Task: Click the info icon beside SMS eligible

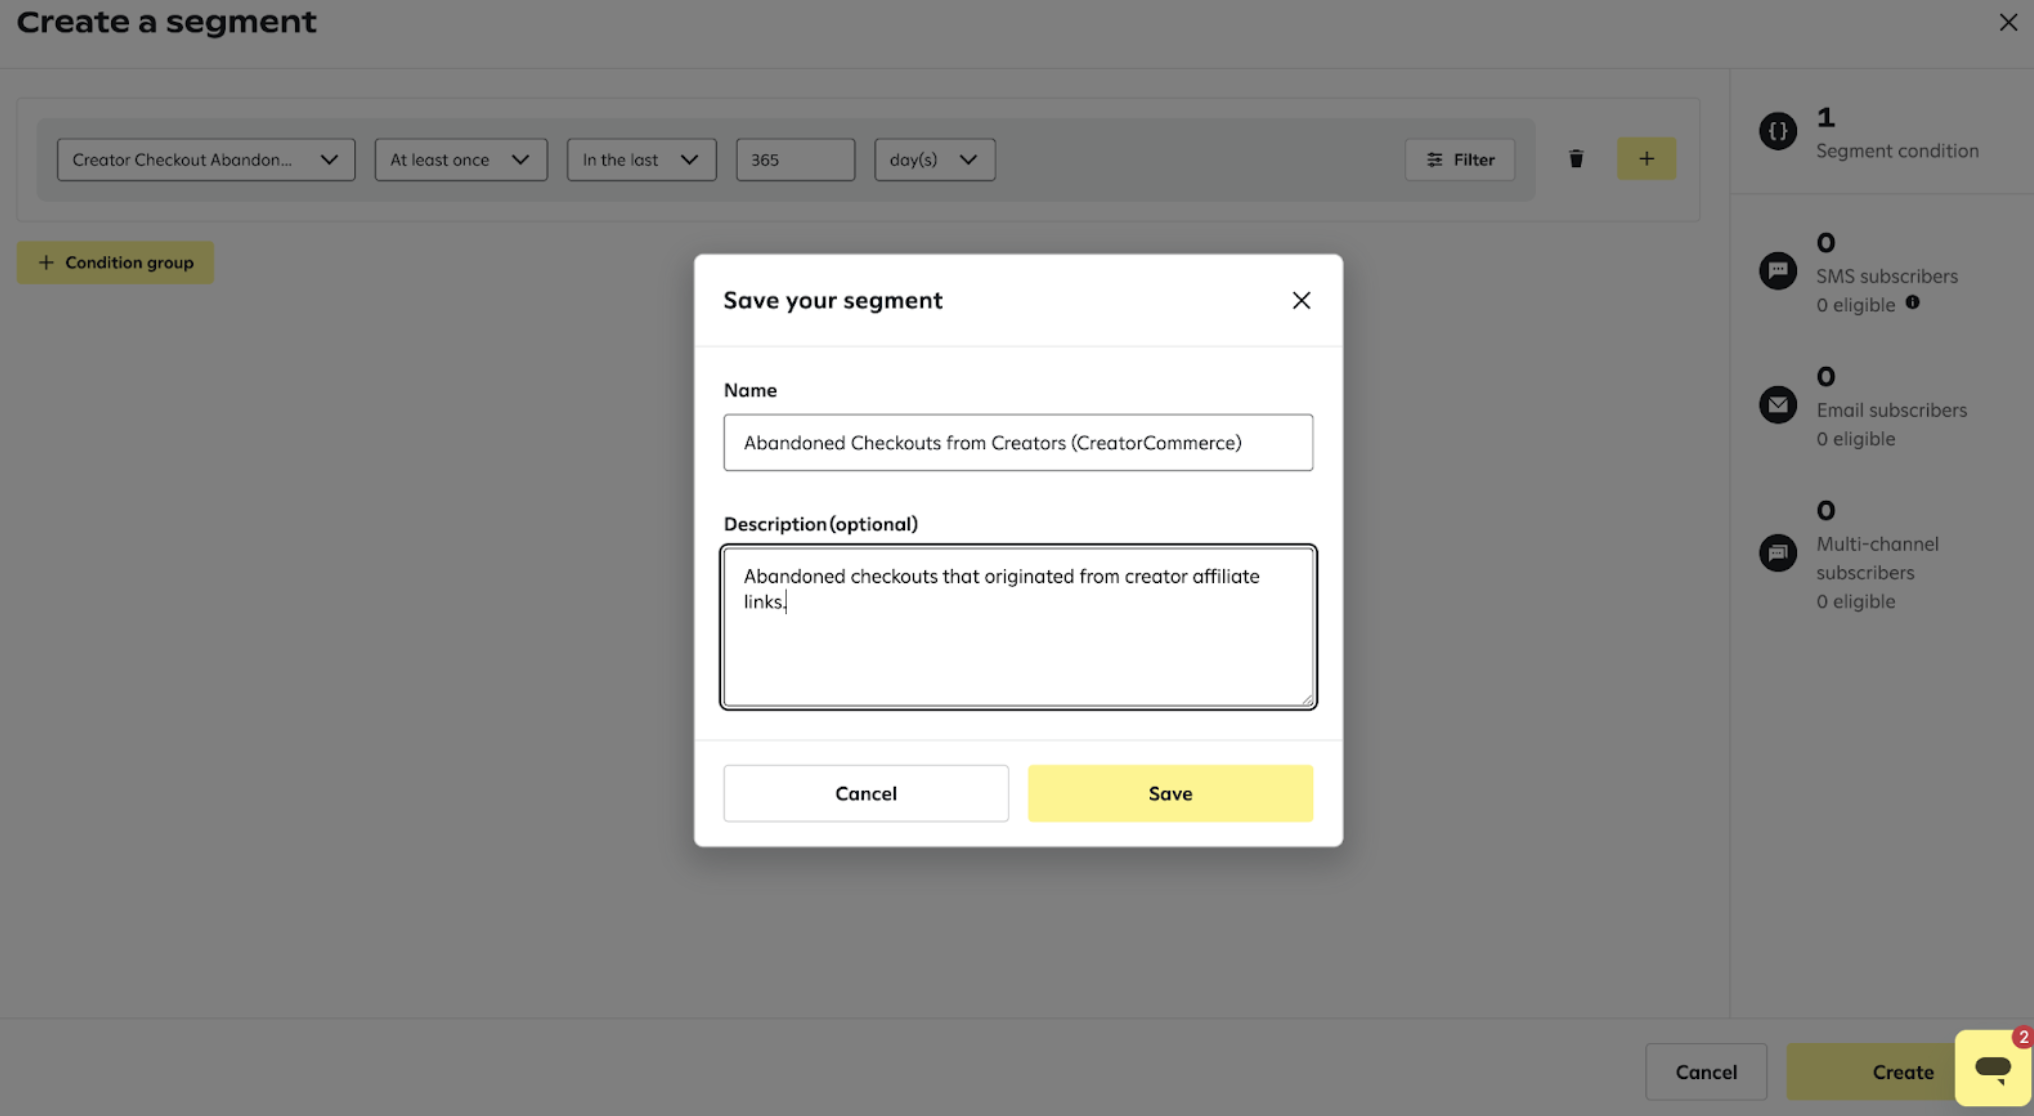Action: [1912, 303]
